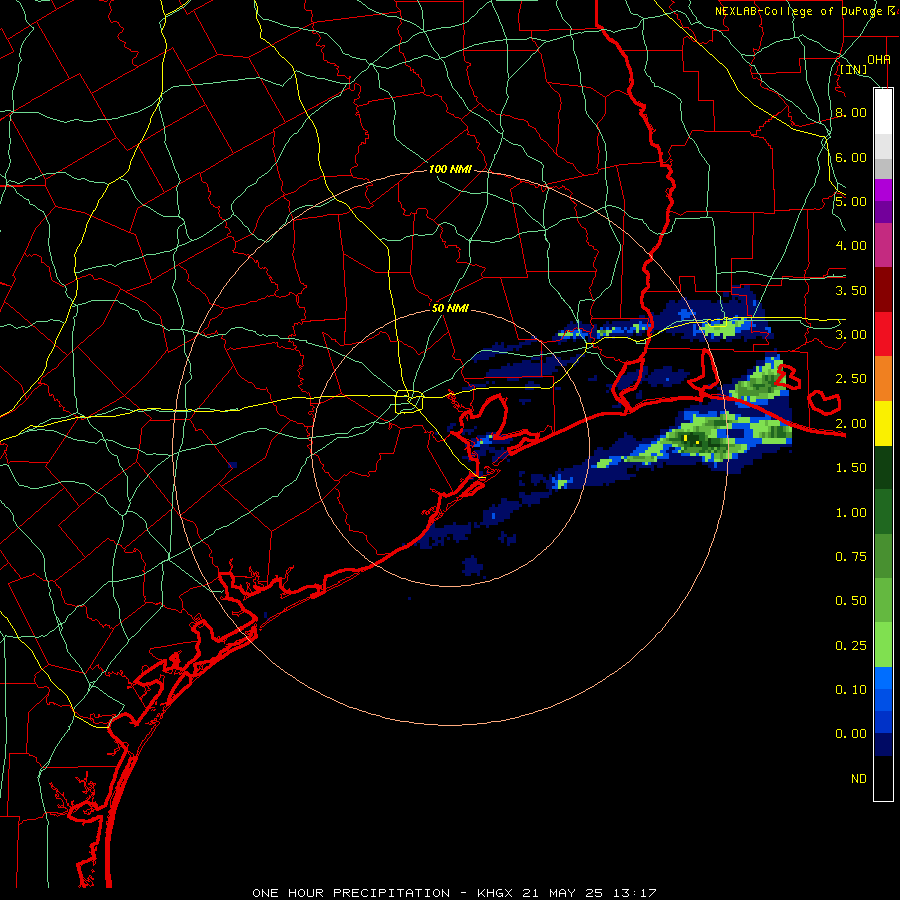Click the NEXLAB-College of DuPage credit text
900x900 pixels.
click(x=800, y=11)
